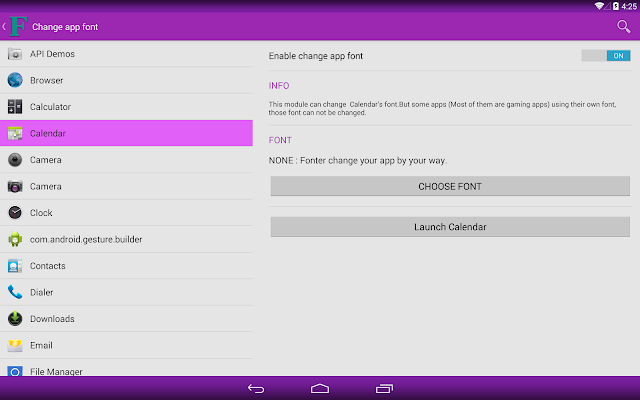Click the CHOOSE FONT button
Image resolution: width=640 pixels, height=400 pixels.
coord(450,187)
